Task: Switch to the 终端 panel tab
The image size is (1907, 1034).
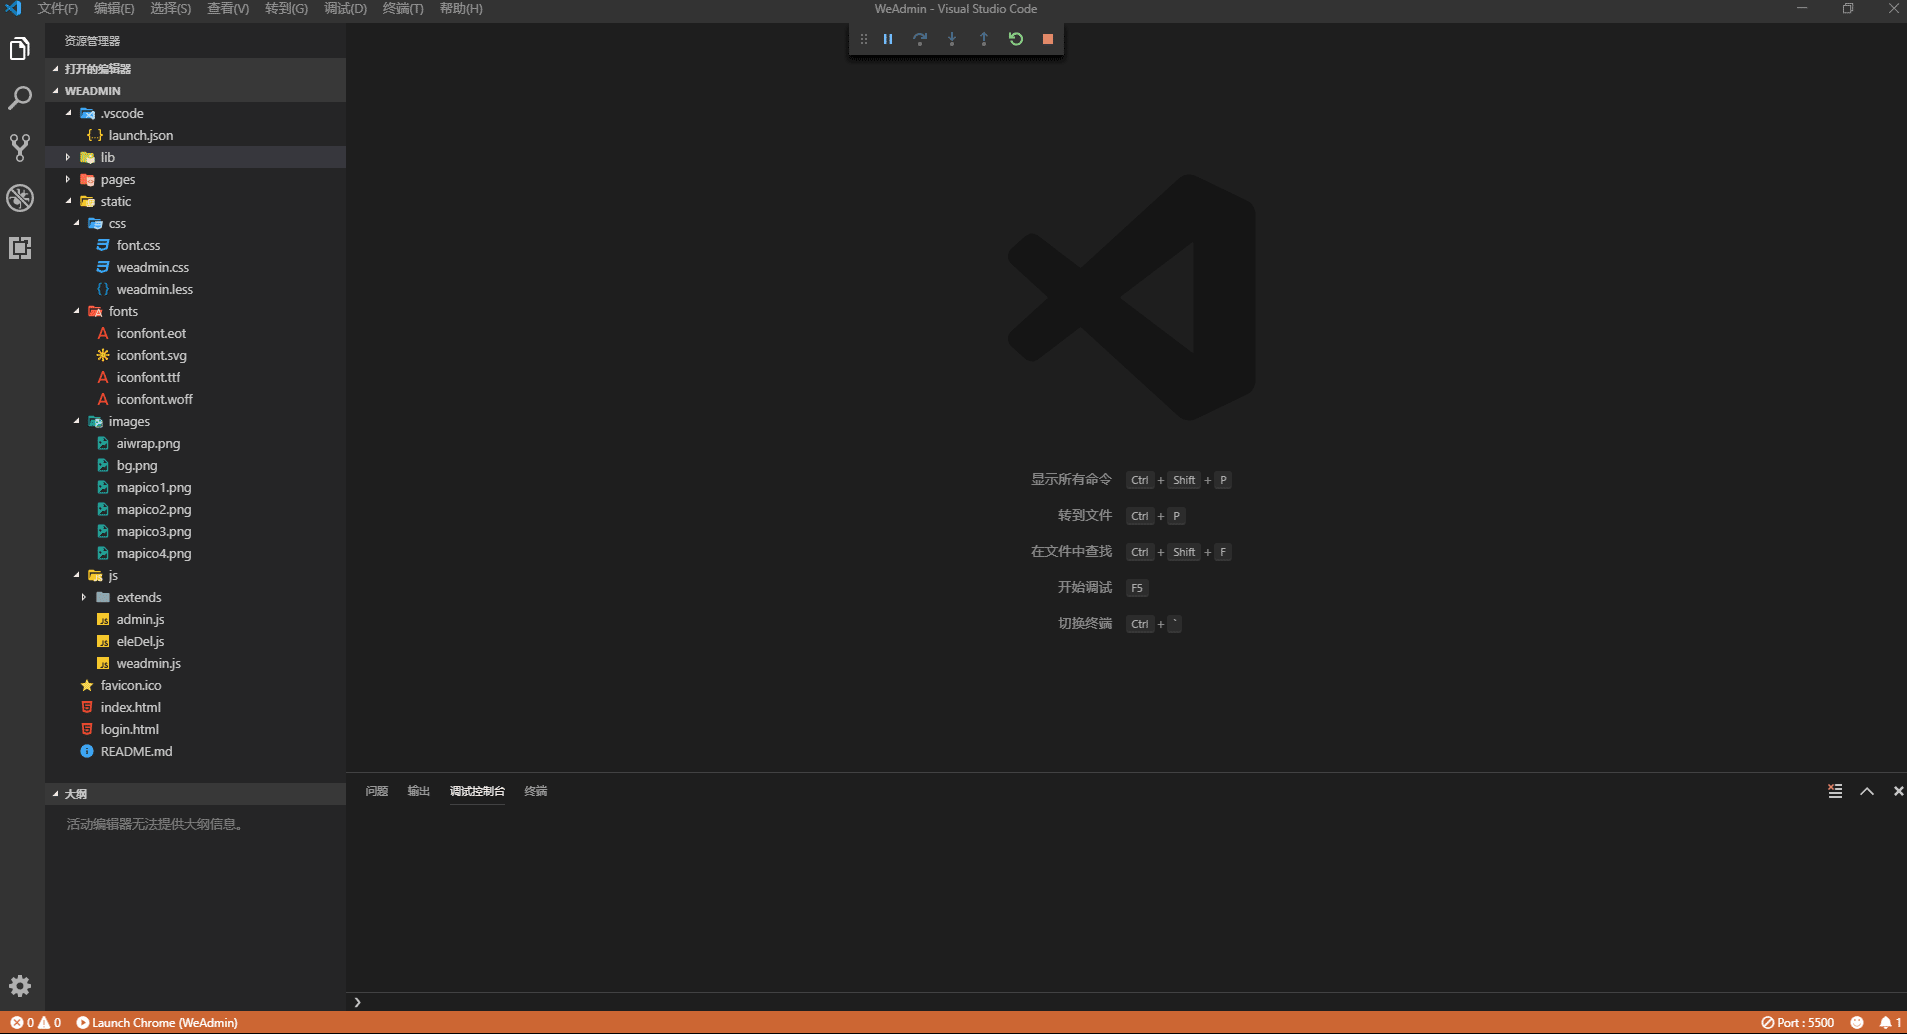Action: [x=535, y=791]
